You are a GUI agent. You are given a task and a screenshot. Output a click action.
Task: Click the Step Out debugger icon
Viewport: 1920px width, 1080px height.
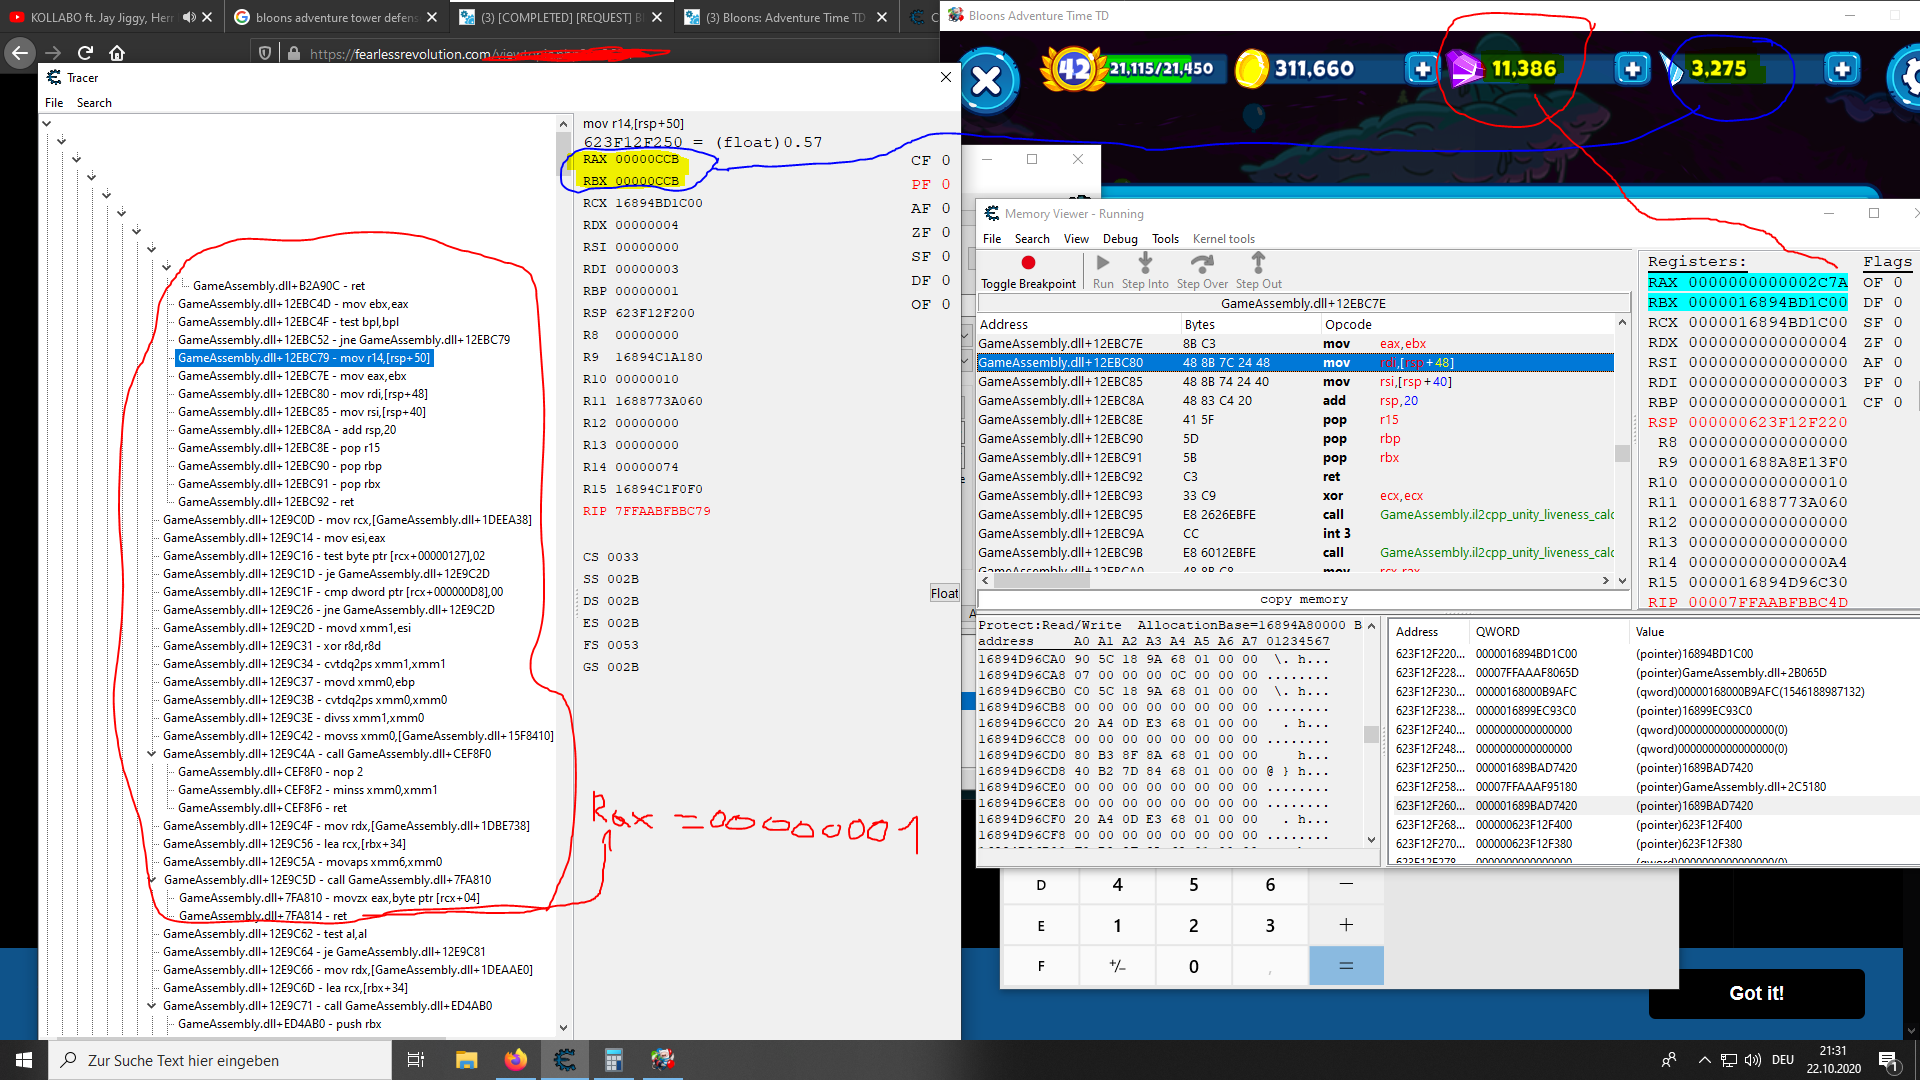point(1258,263)
